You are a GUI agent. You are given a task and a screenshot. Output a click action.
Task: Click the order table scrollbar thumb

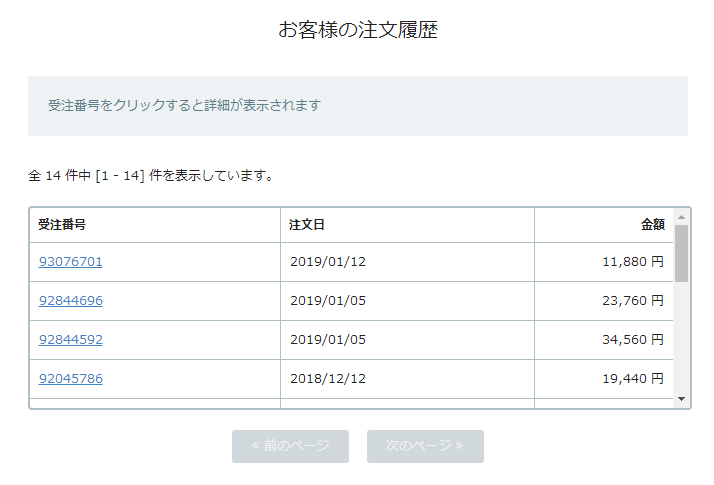pyautogui.click(x=682, y=253)
